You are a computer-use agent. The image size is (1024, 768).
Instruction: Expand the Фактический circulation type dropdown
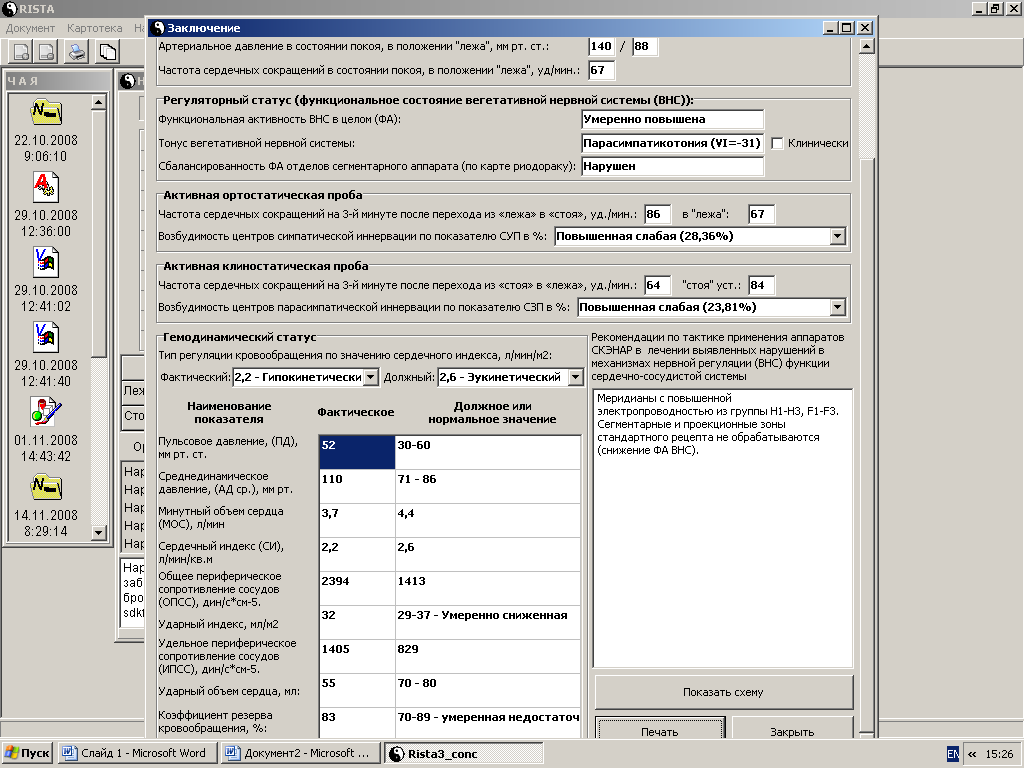(x=370, y=377)
